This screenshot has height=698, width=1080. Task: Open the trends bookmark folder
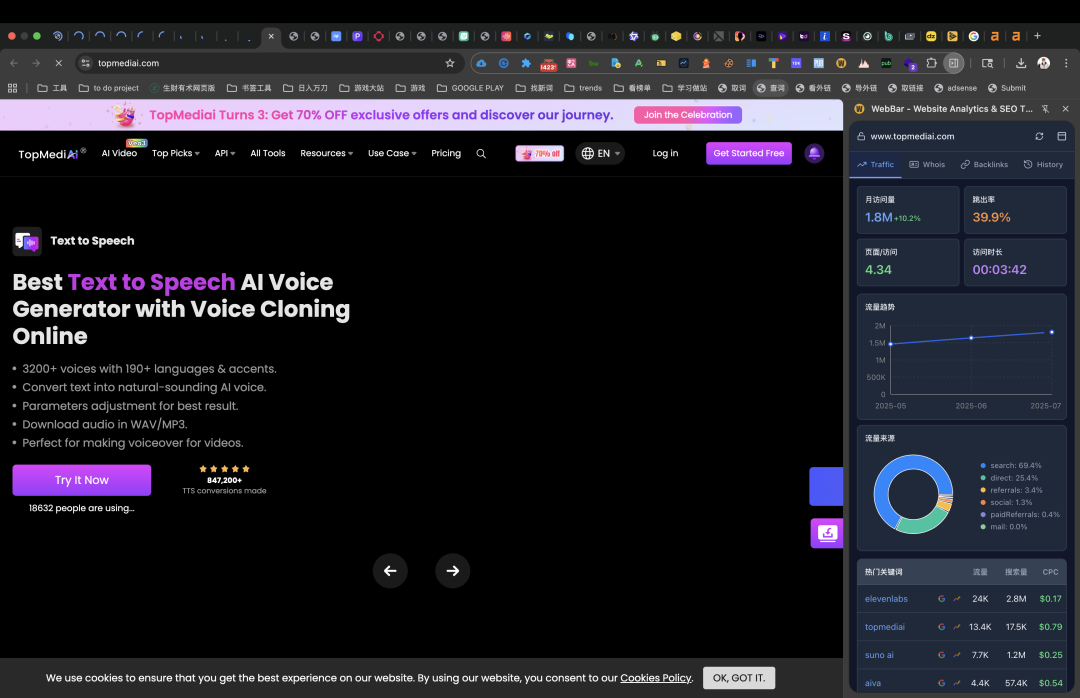click(x=583, y=88)
